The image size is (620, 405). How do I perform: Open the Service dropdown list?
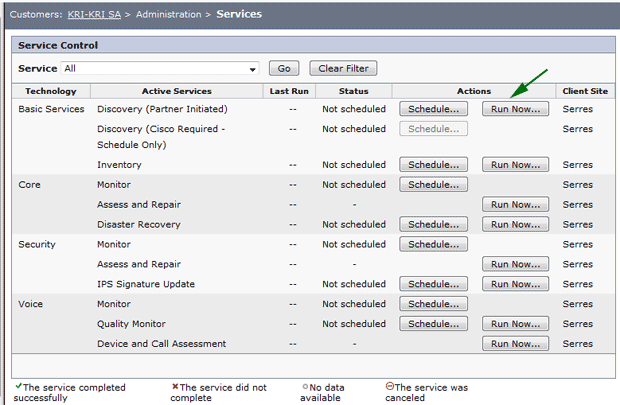(x=160, y=68)
